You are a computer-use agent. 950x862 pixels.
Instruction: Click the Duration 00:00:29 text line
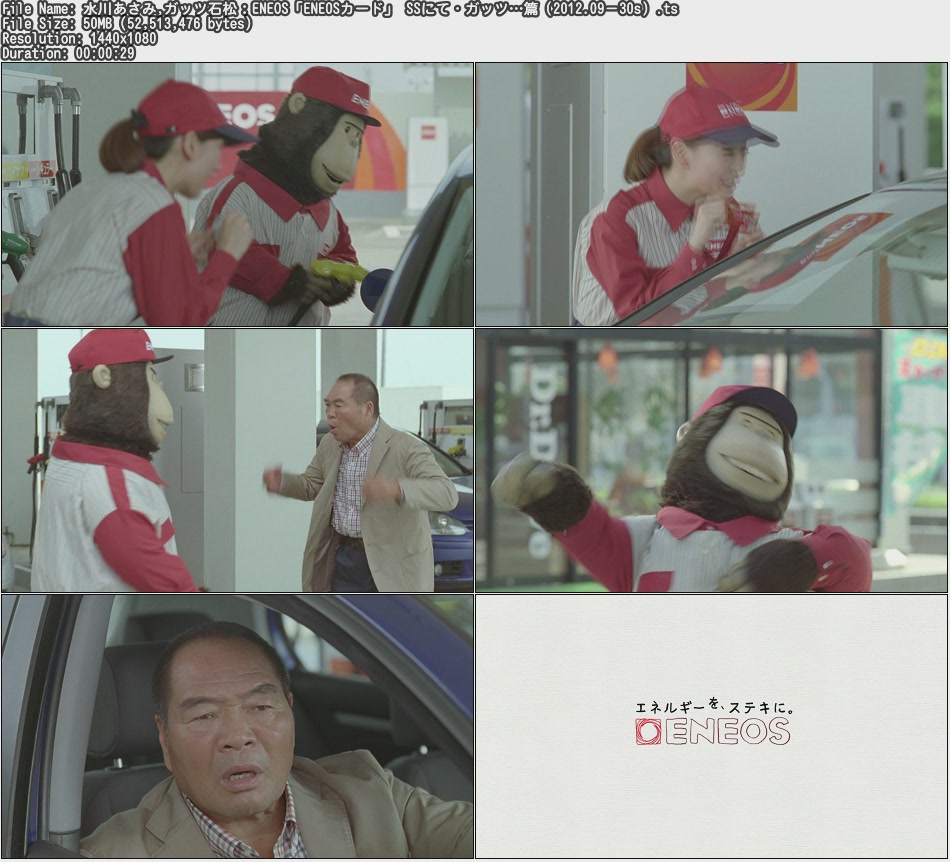(x=68, y=53)
